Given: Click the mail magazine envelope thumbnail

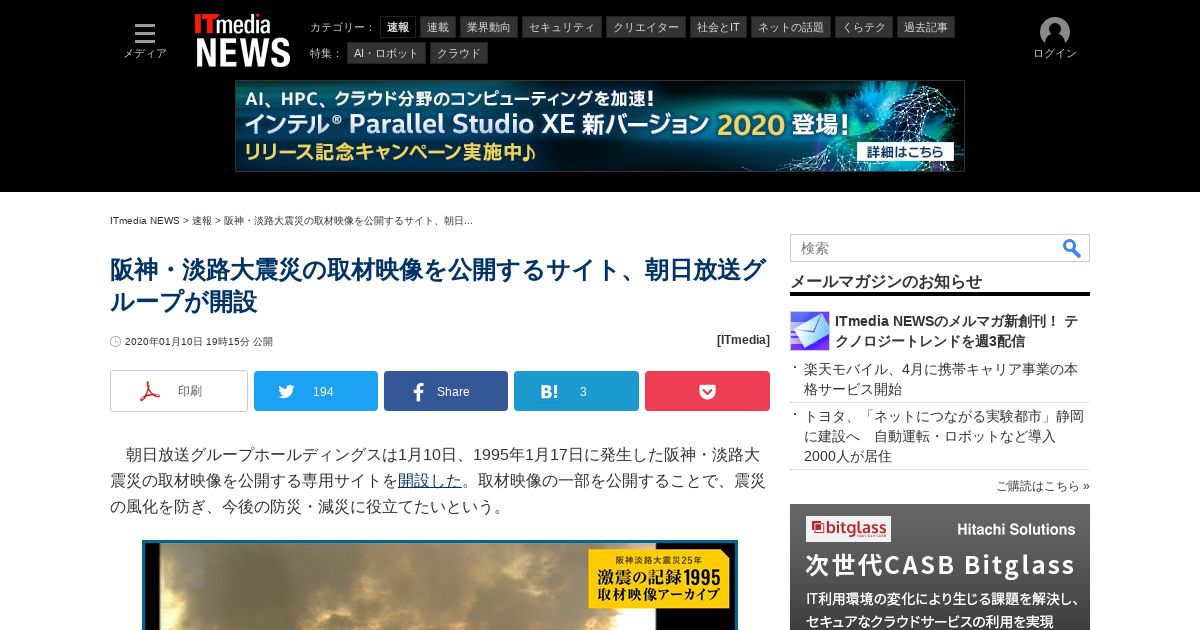Looking at the screenshot, I should (810, 331).
